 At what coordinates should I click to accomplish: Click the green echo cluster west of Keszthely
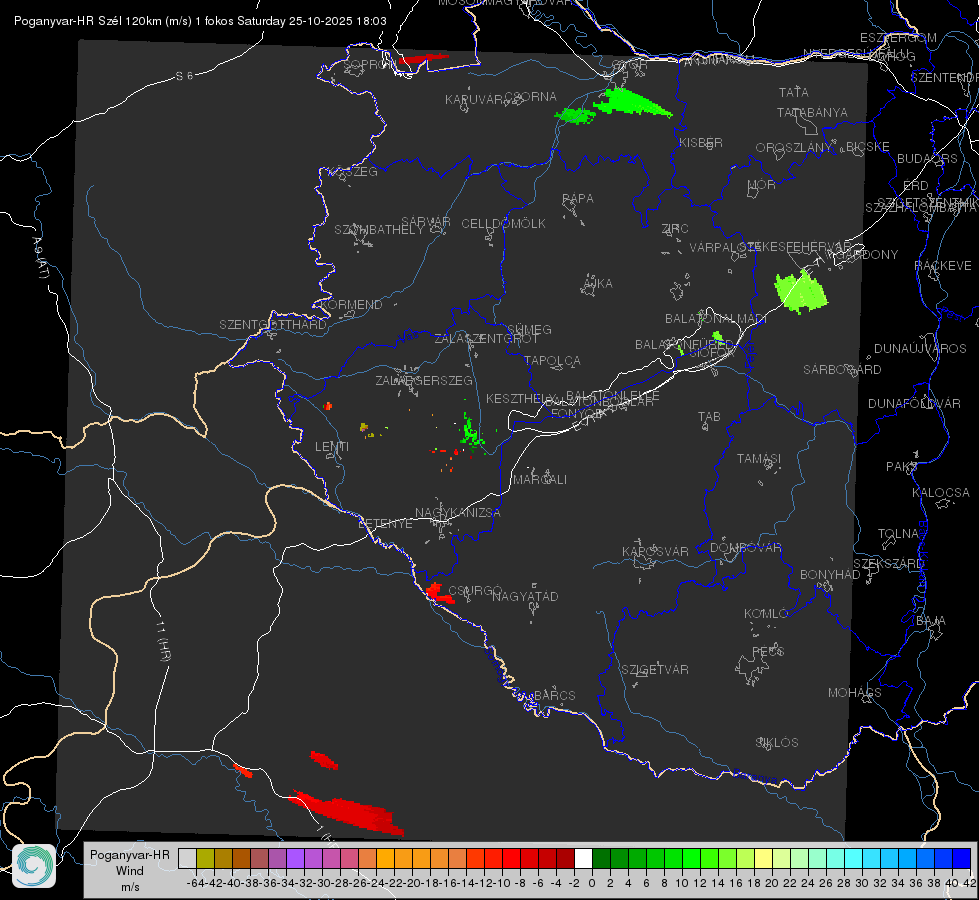[471, 431]
